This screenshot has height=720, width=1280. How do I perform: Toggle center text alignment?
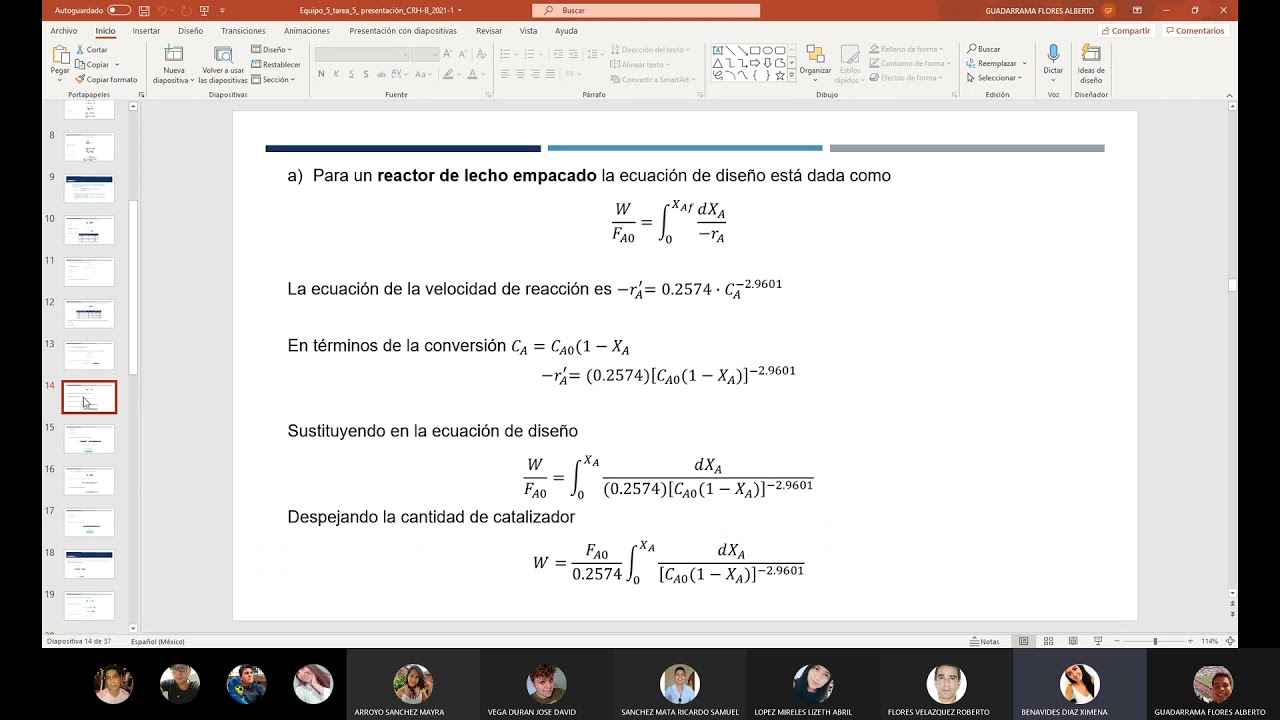[520, 74]
